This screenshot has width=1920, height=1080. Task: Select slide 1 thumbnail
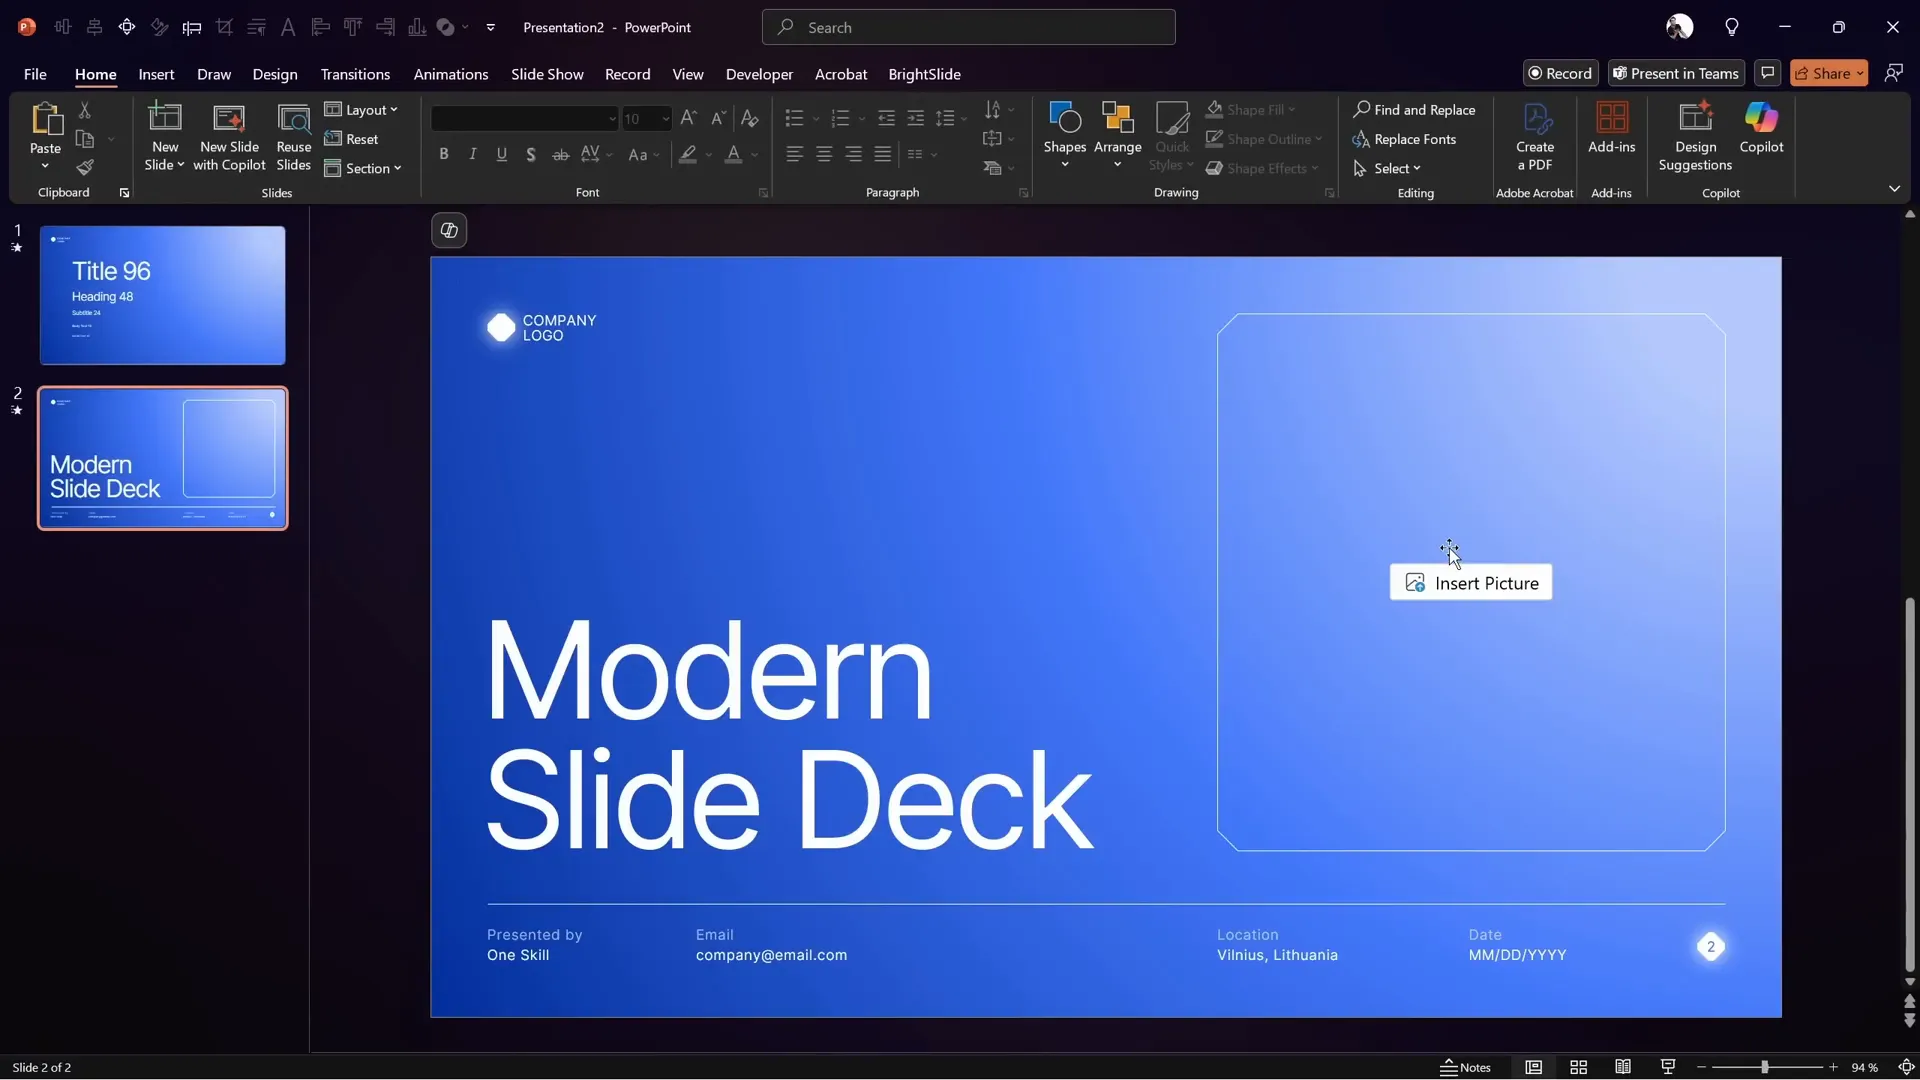tap(162, 295)
